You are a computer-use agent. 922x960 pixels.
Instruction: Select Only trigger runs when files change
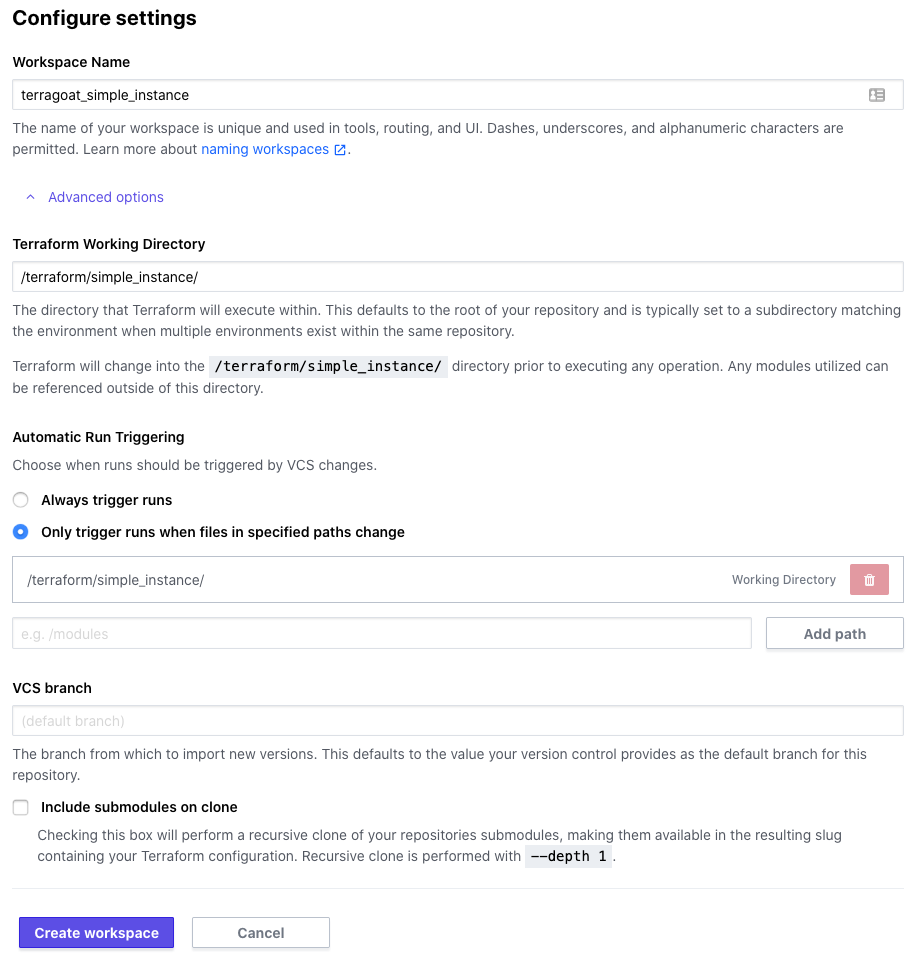tap(21, 532)
